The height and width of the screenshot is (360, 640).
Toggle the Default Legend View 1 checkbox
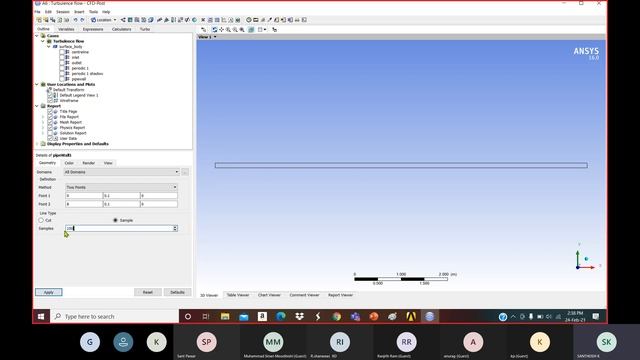pyautogui.click(x=50, y=95)
